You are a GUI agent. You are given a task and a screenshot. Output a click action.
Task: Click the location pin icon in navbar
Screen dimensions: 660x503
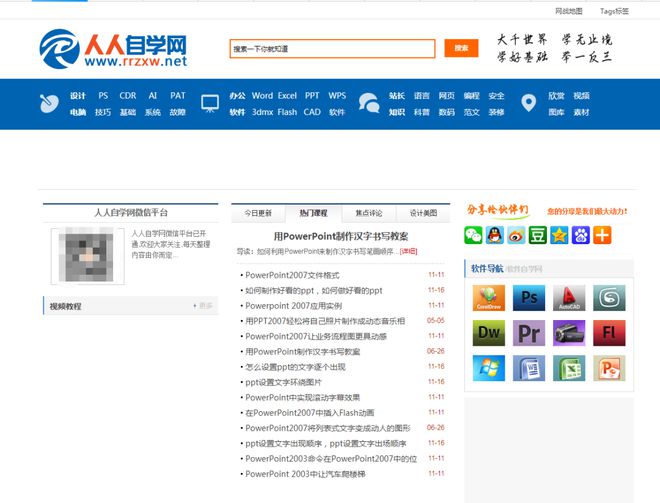pyautogui.click(x=529, y=103)
